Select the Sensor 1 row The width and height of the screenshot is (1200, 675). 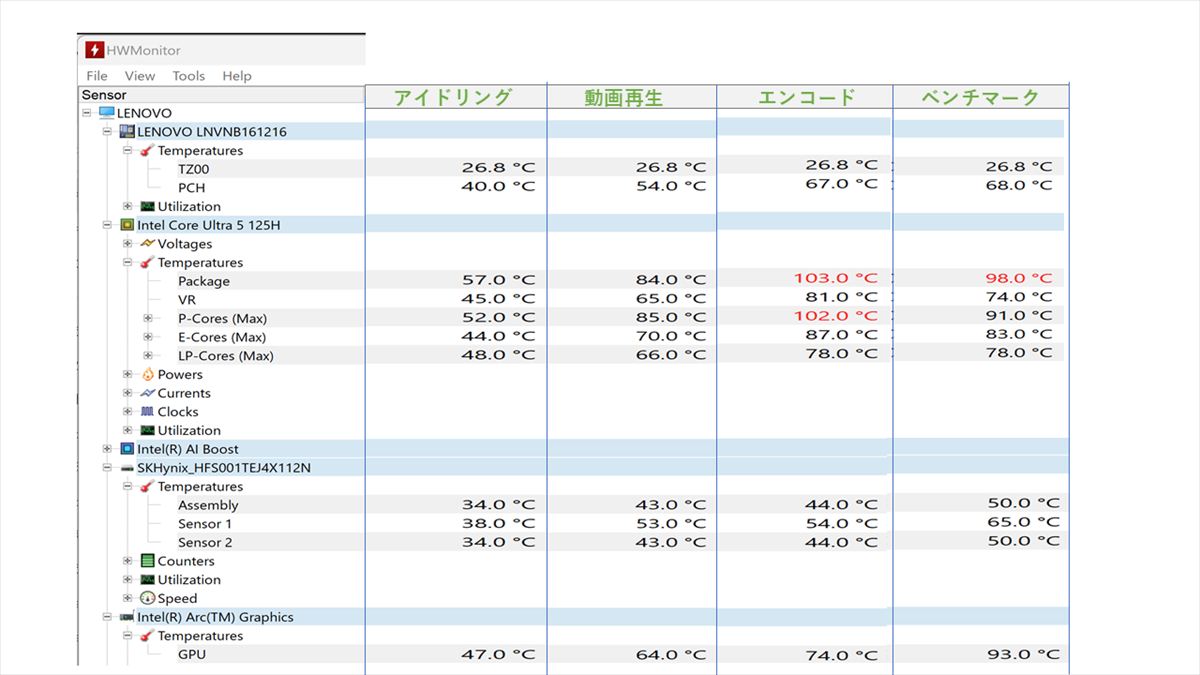click(x=205, y=524)
